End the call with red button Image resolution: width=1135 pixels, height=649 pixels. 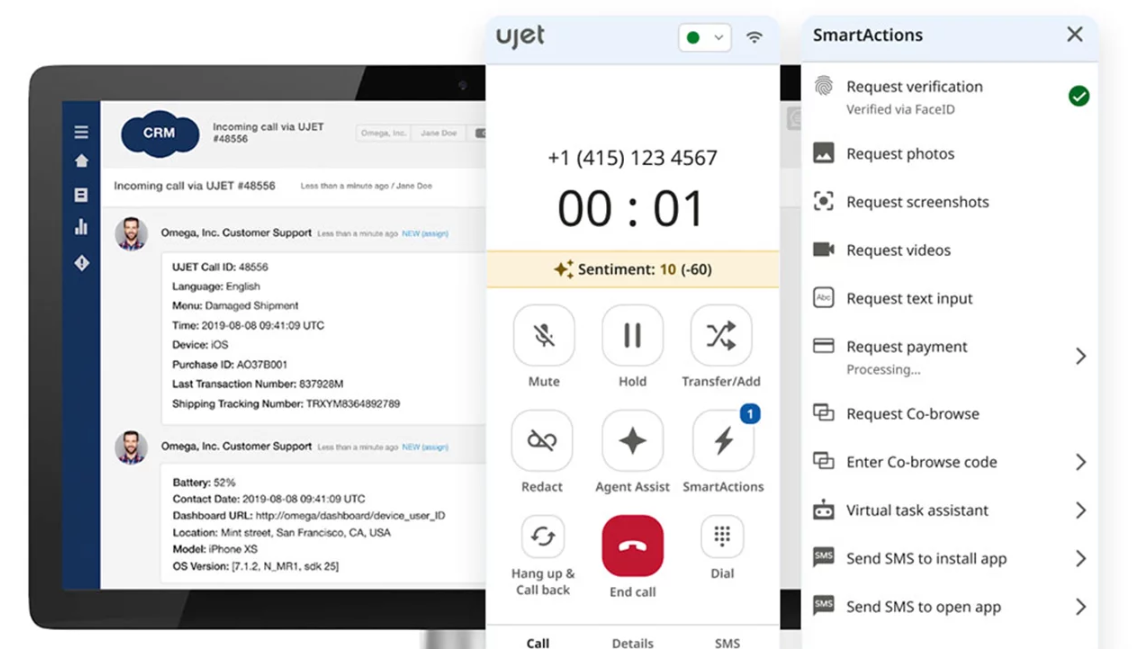[x=632, y=546]
